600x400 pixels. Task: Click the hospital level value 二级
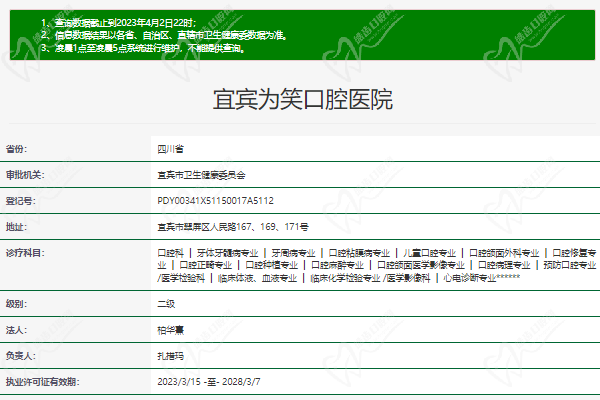[x=166, y=303]
